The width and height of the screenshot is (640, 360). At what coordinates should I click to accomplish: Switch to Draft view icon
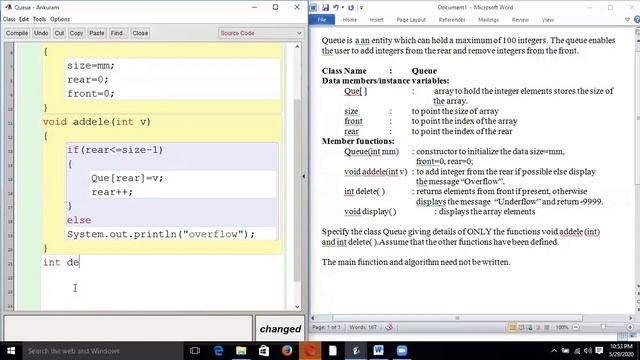pyautogui.click(x=547, y=327)
